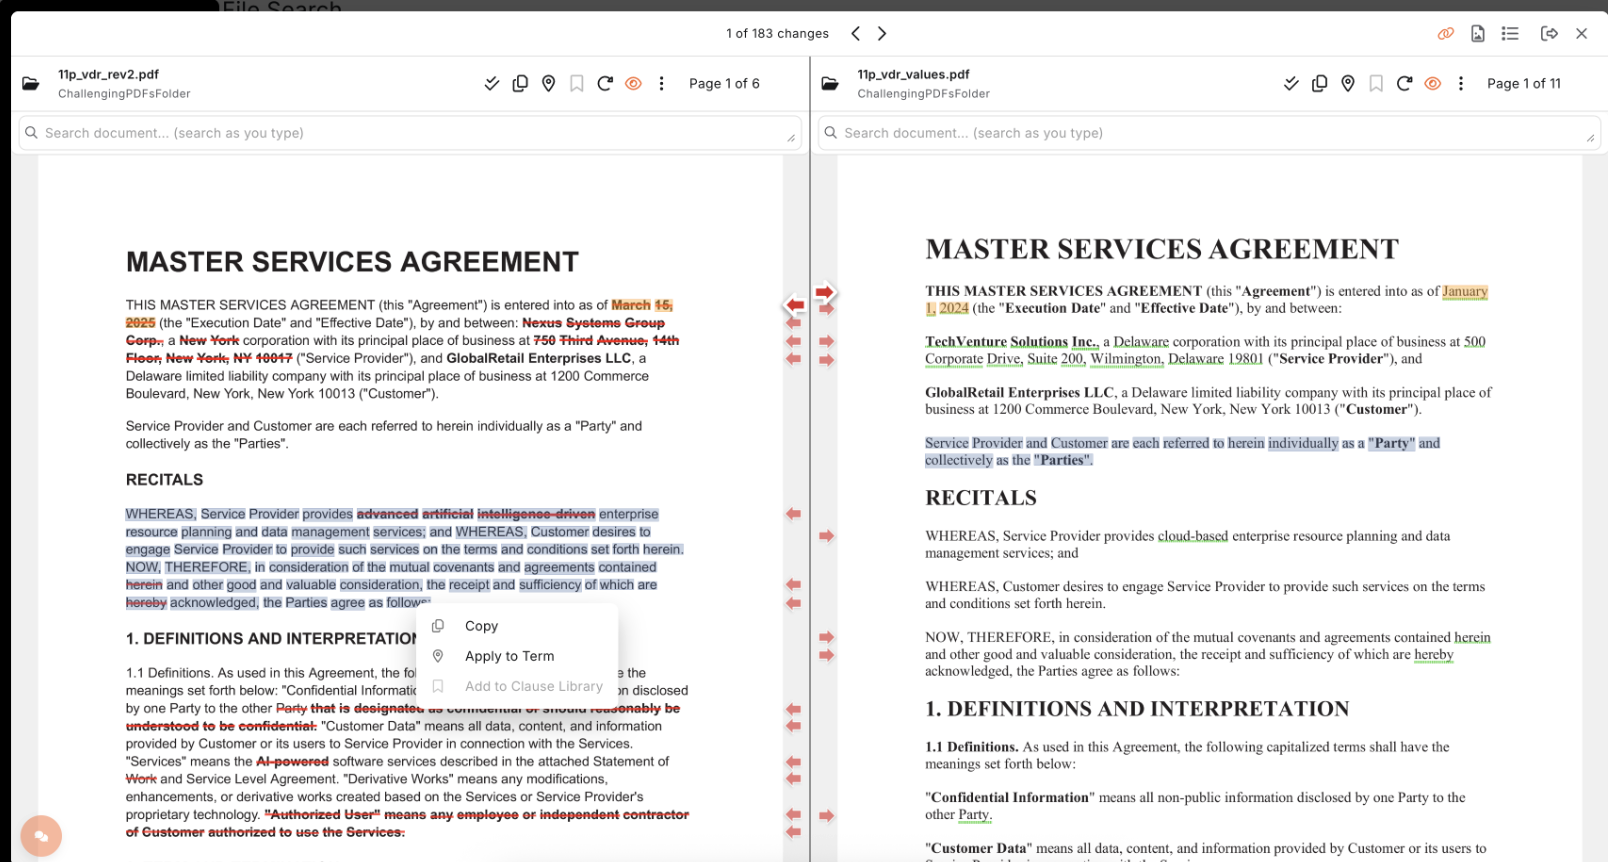Toggle highlight visibility eye in left pane
Screen dimensions: 1608x862
633,84
